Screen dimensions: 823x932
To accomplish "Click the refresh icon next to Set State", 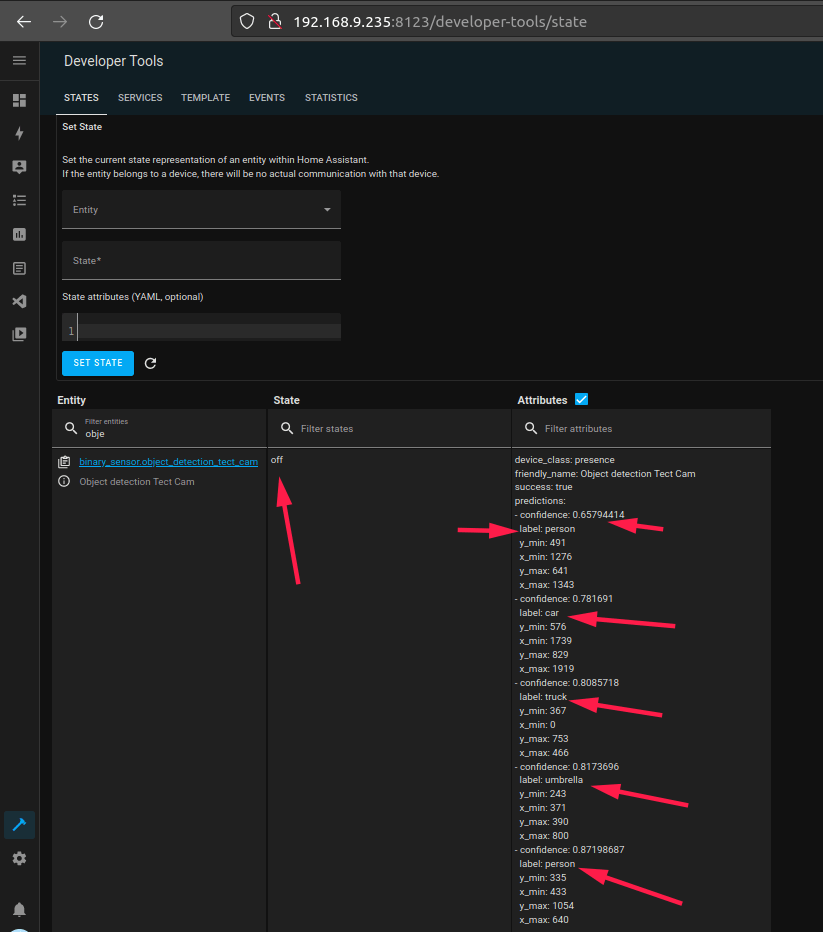I will (x=150, y=363).
